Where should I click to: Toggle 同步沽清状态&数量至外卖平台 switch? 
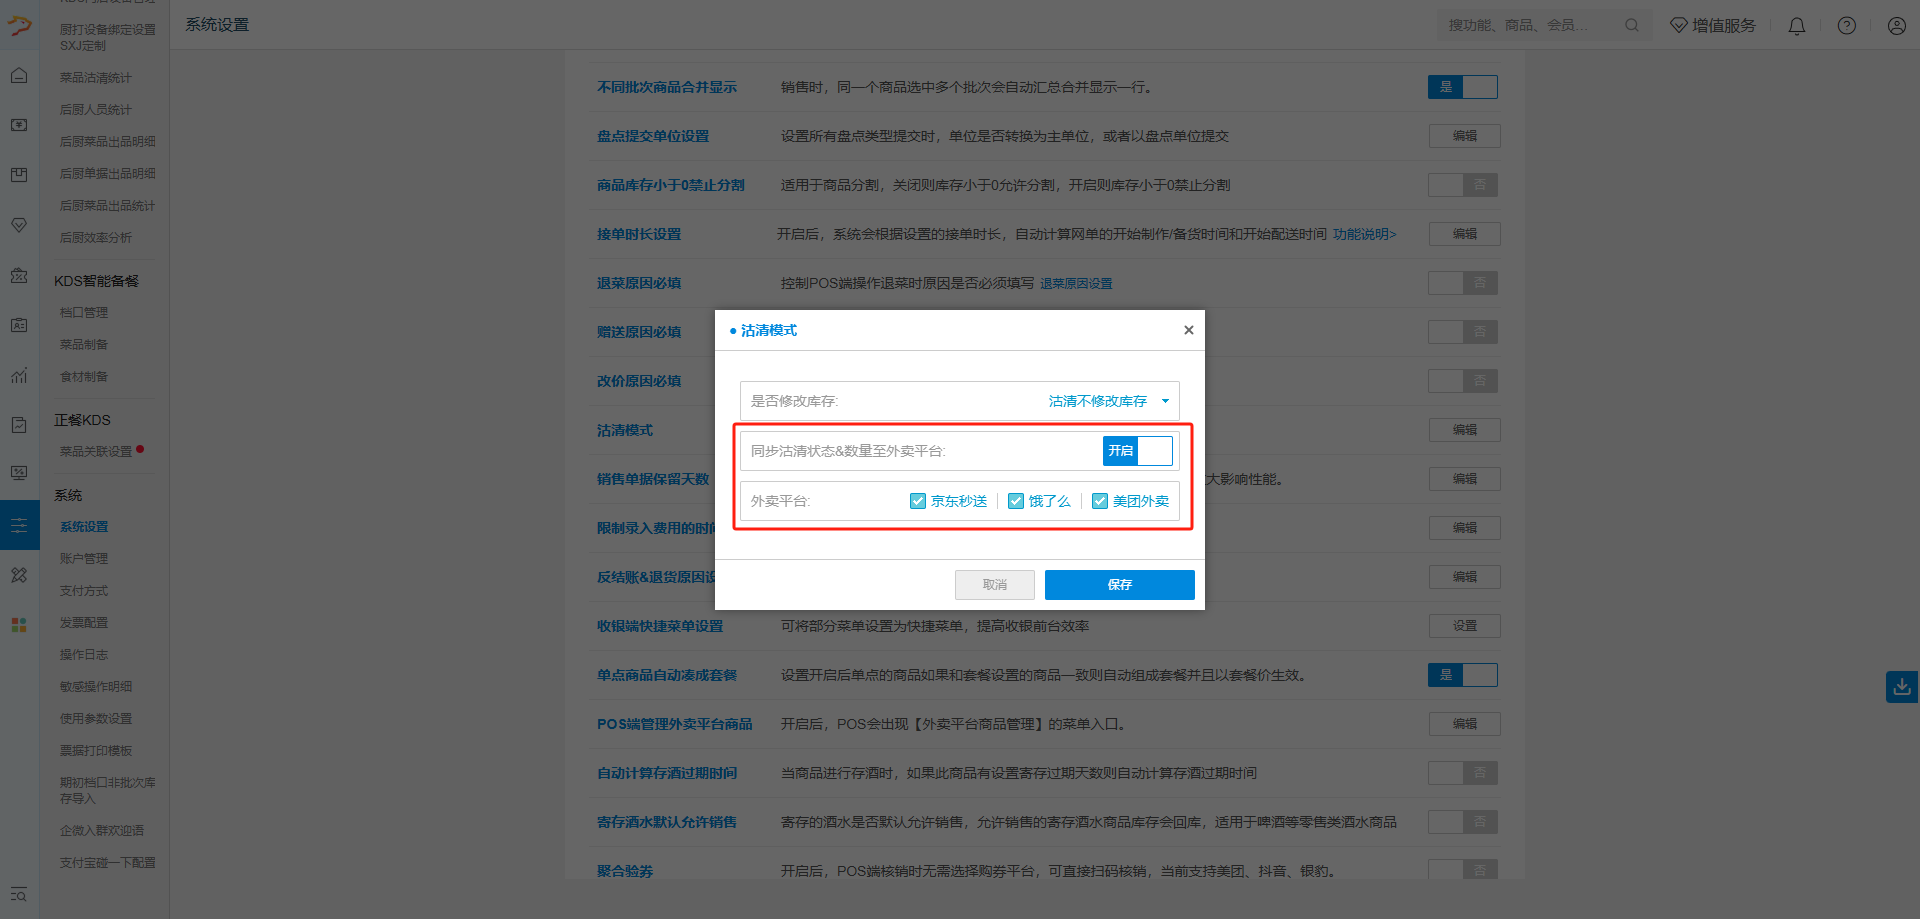click(x=1138, y=451)
